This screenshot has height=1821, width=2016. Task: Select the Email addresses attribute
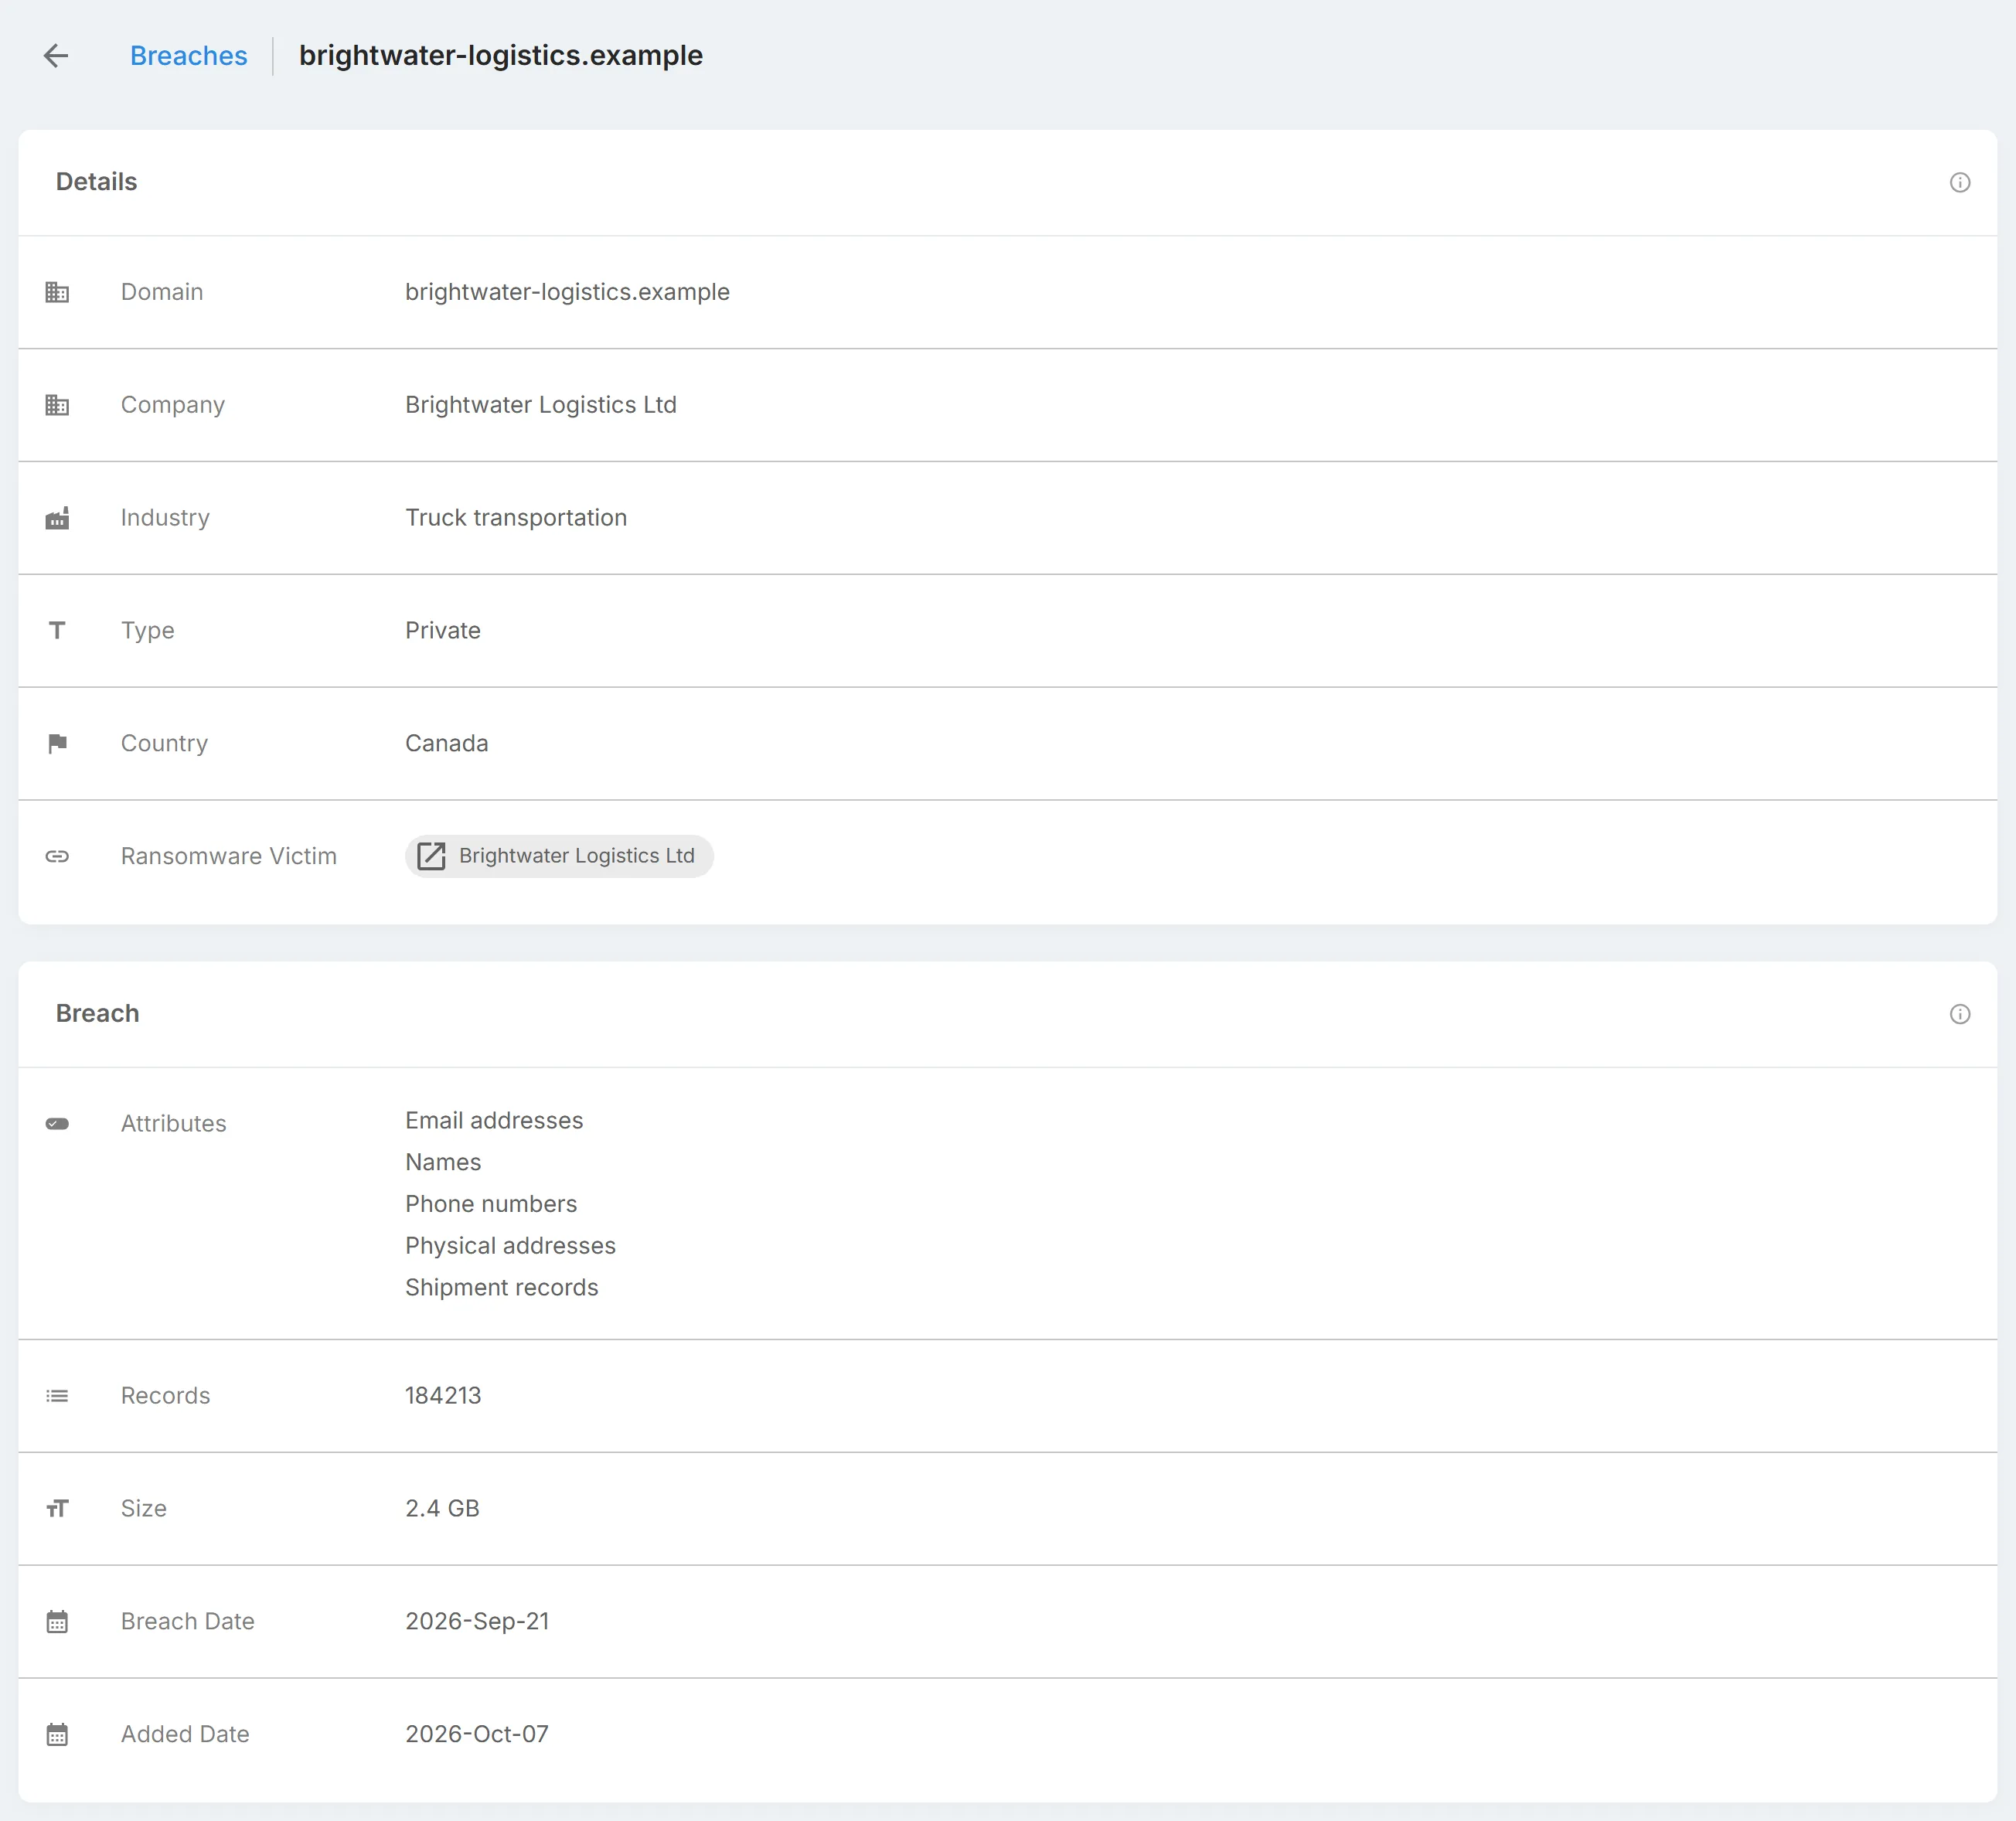point(494,1121)
